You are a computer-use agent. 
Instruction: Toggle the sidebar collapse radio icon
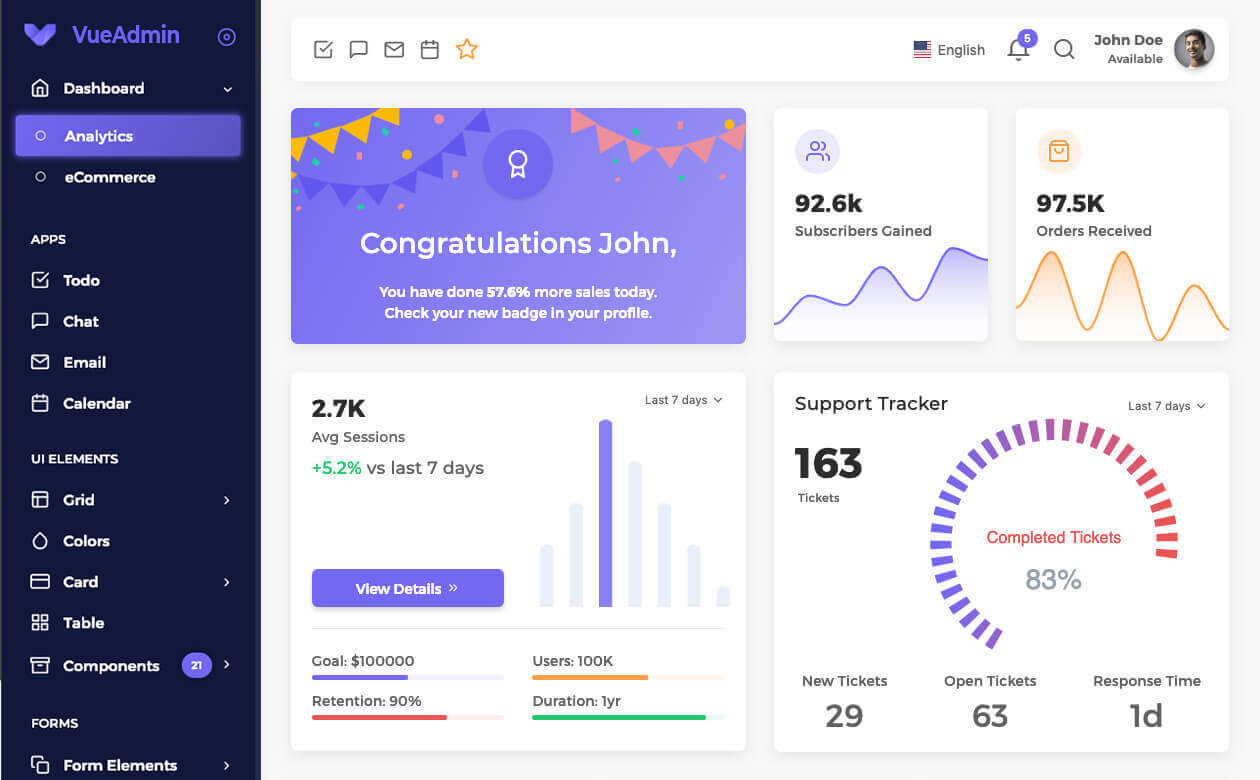click(x=226, y=37)
